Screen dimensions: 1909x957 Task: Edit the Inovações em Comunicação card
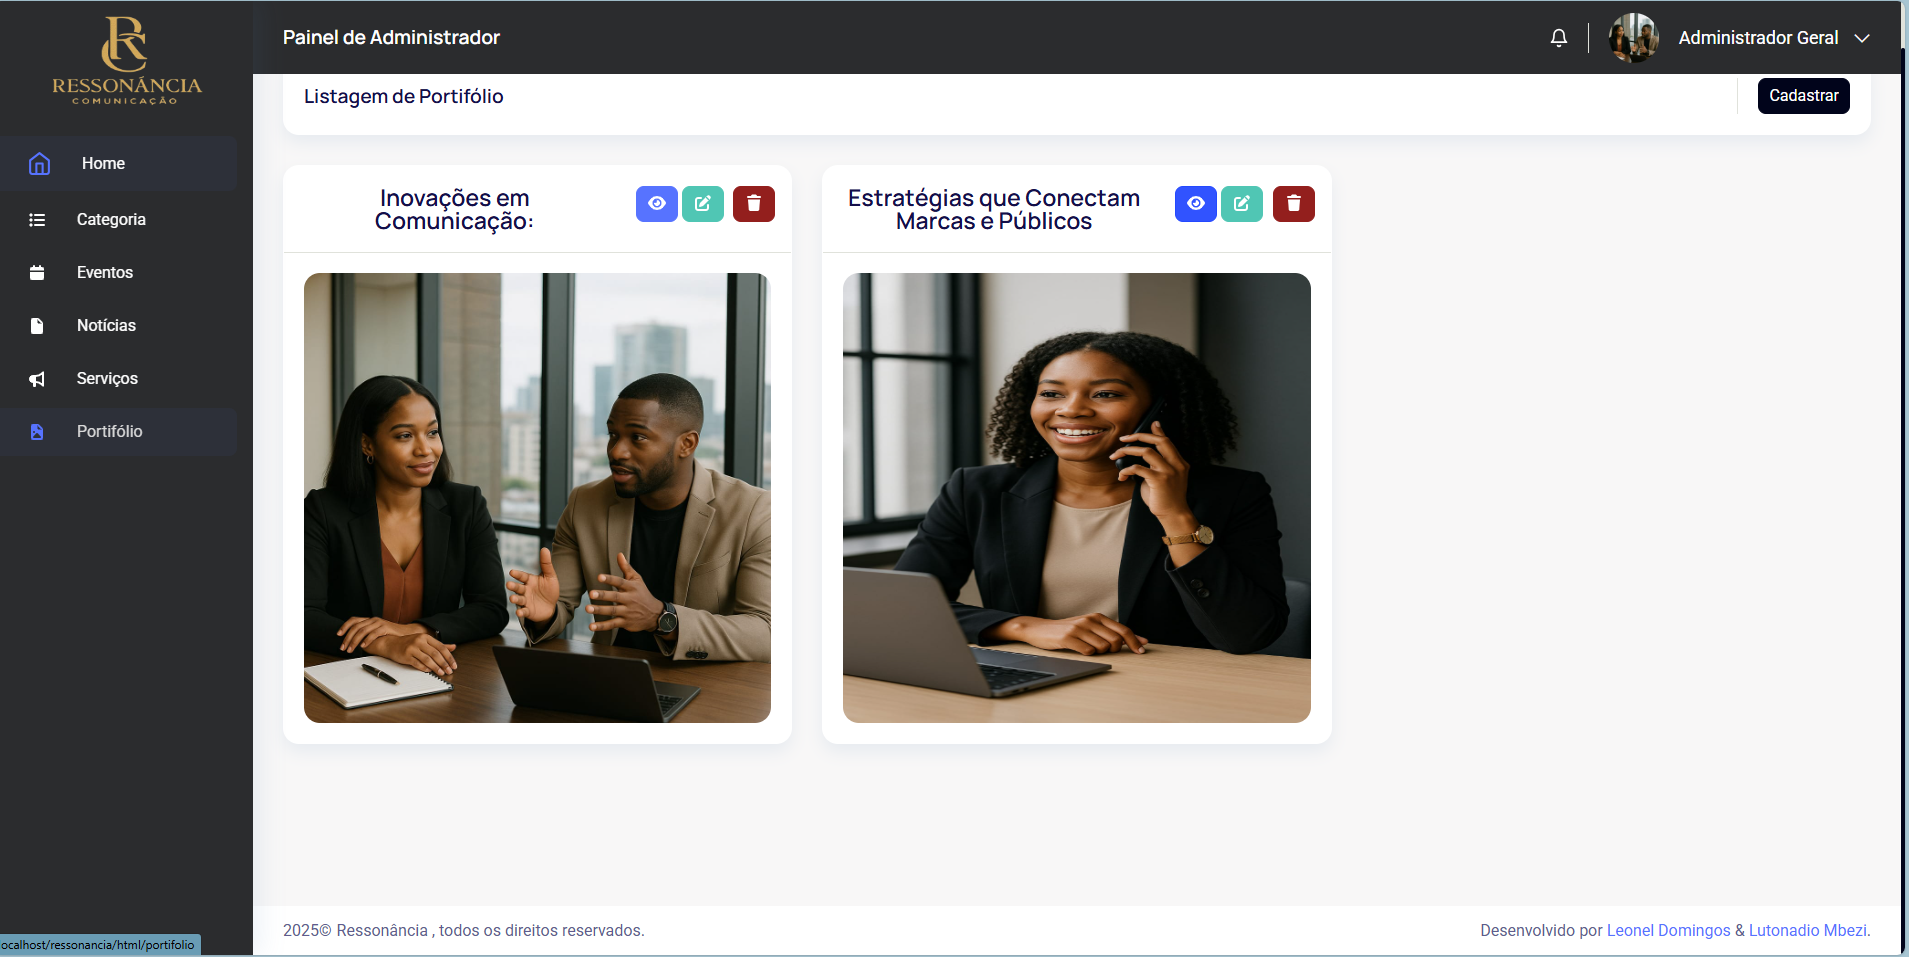pyautogui.click(x=703, y=204)
